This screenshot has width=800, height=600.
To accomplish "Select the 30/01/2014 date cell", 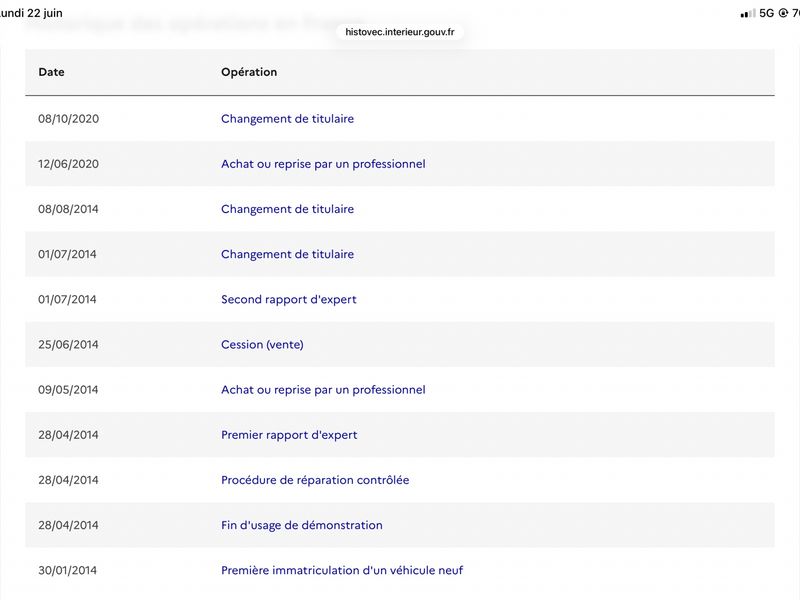I will click(x=67, y=570).
